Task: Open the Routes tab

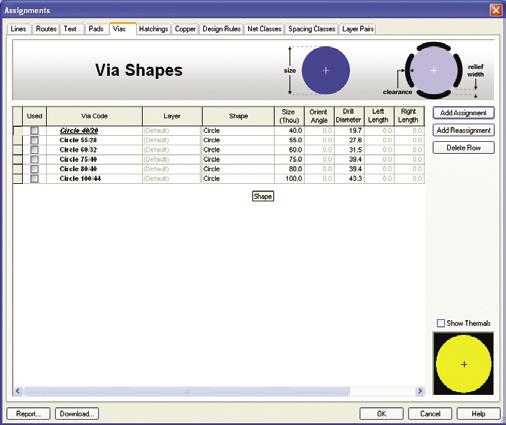Action: (46, 29)
